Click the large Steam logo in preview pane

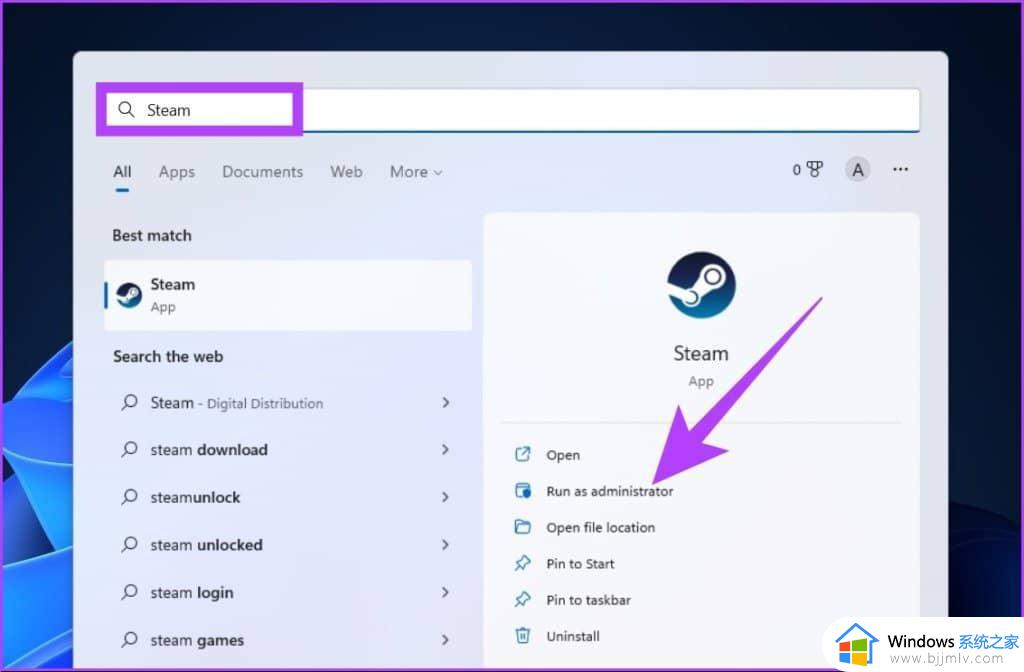(701, 285)
